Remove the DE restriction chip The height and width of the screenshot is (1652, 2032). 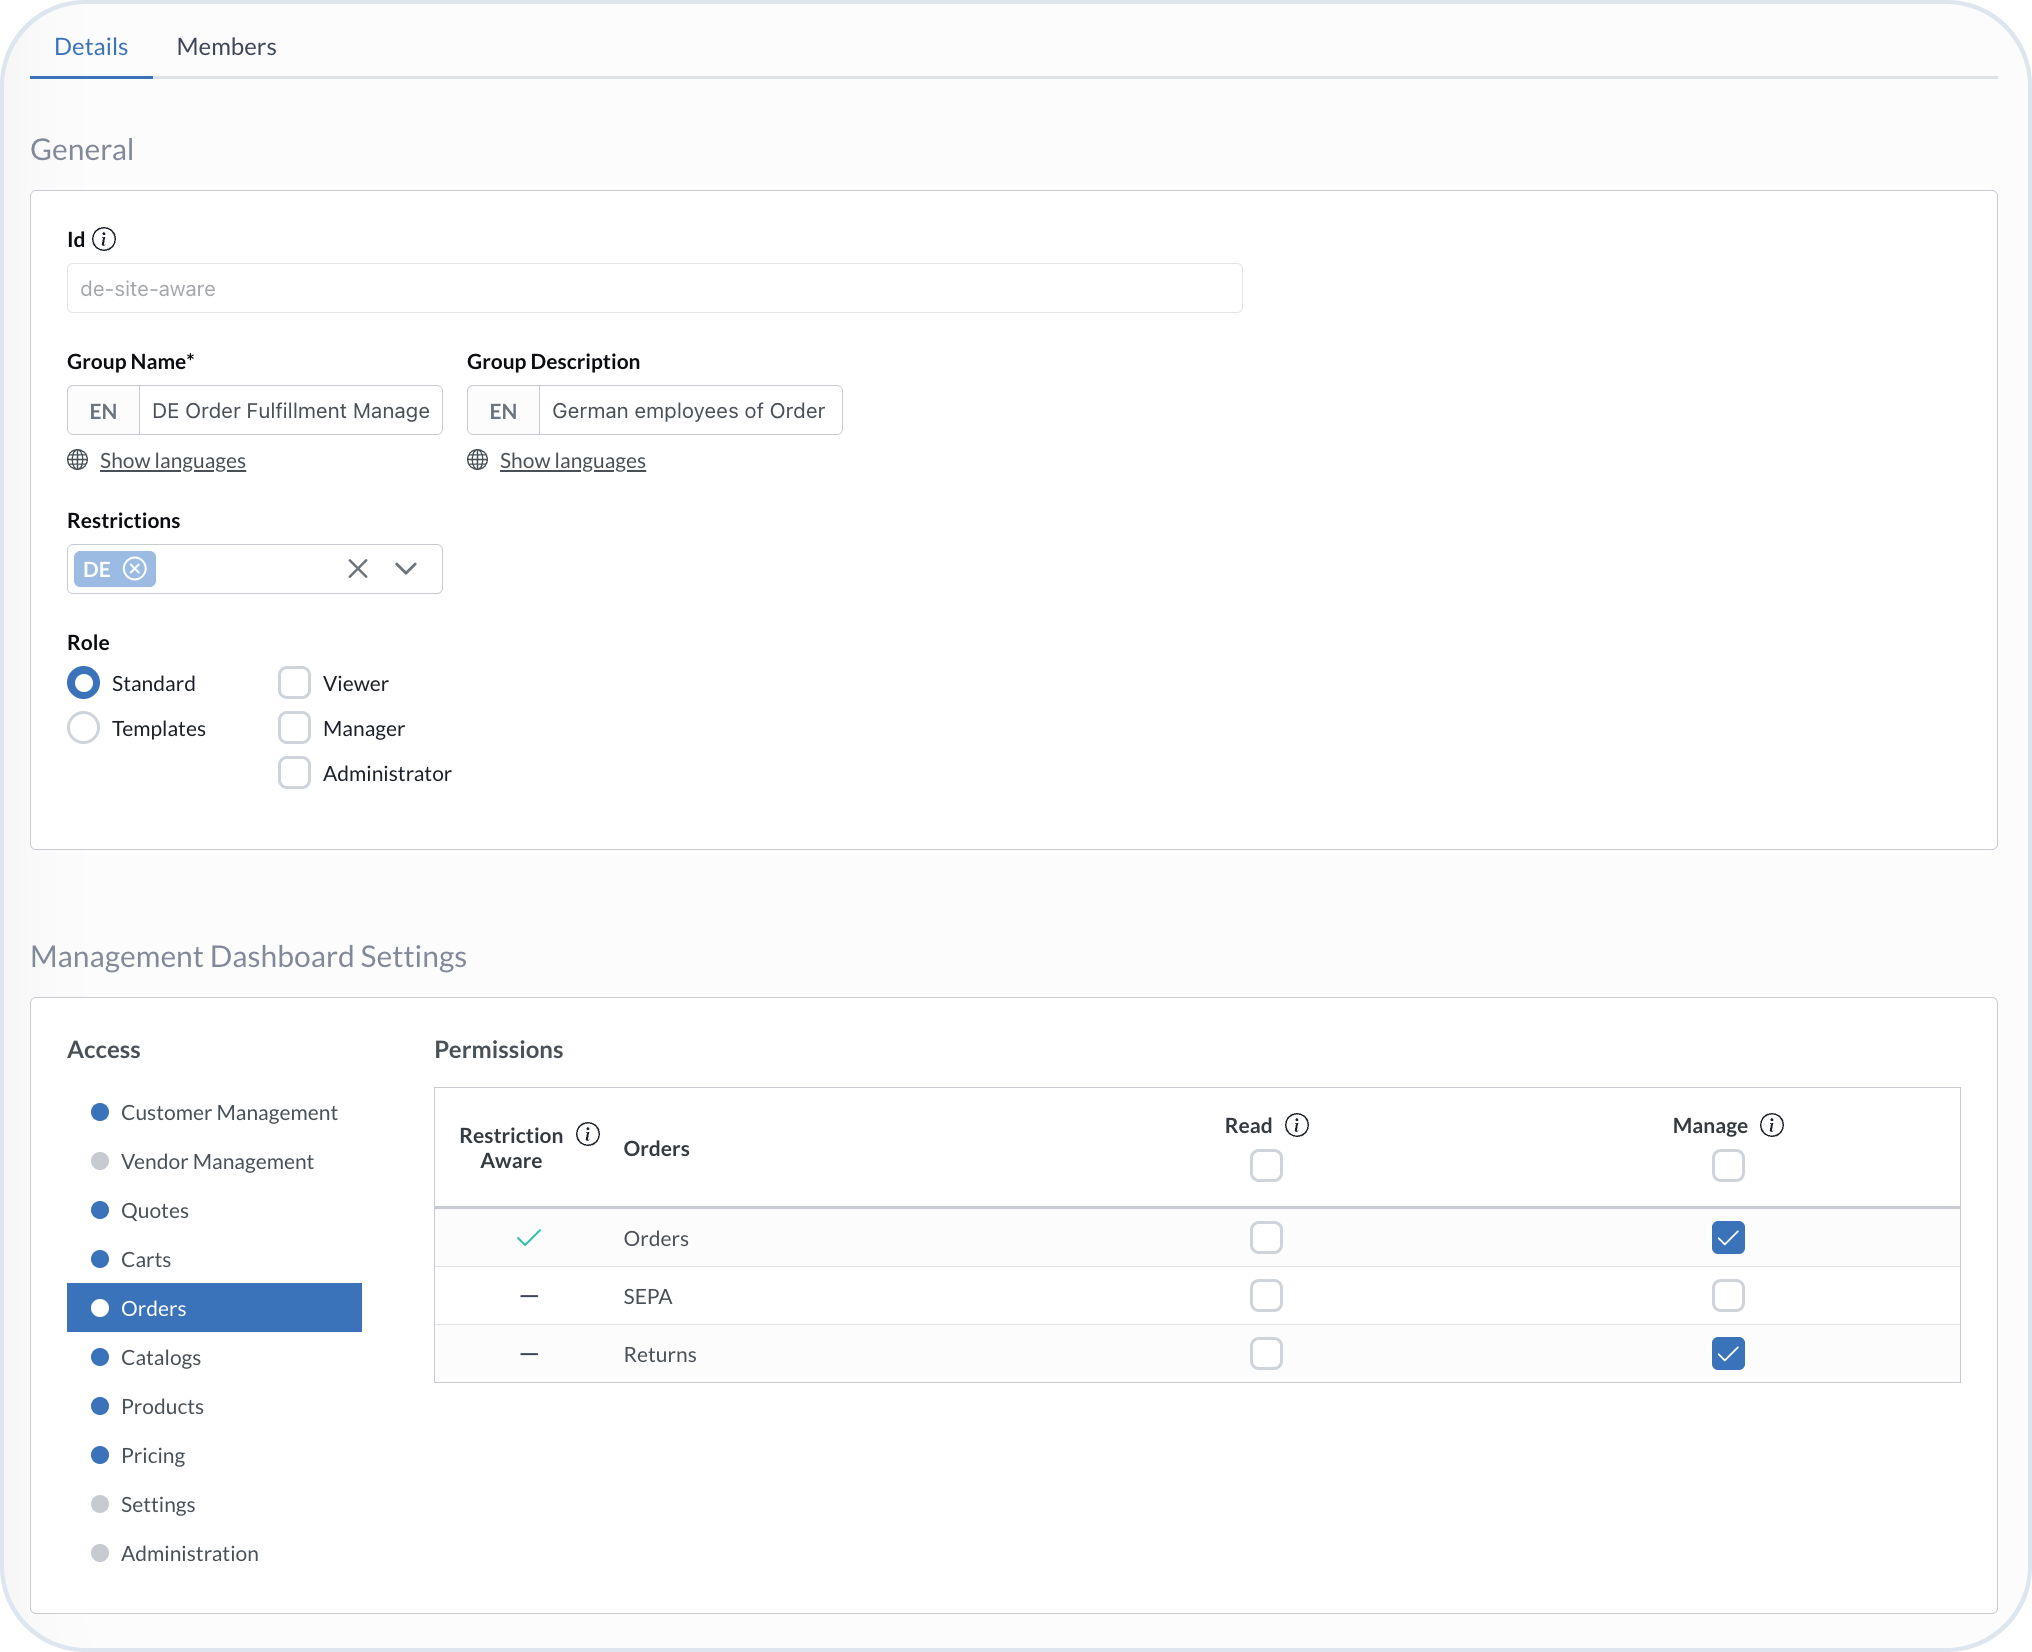[x=136, y=568]
